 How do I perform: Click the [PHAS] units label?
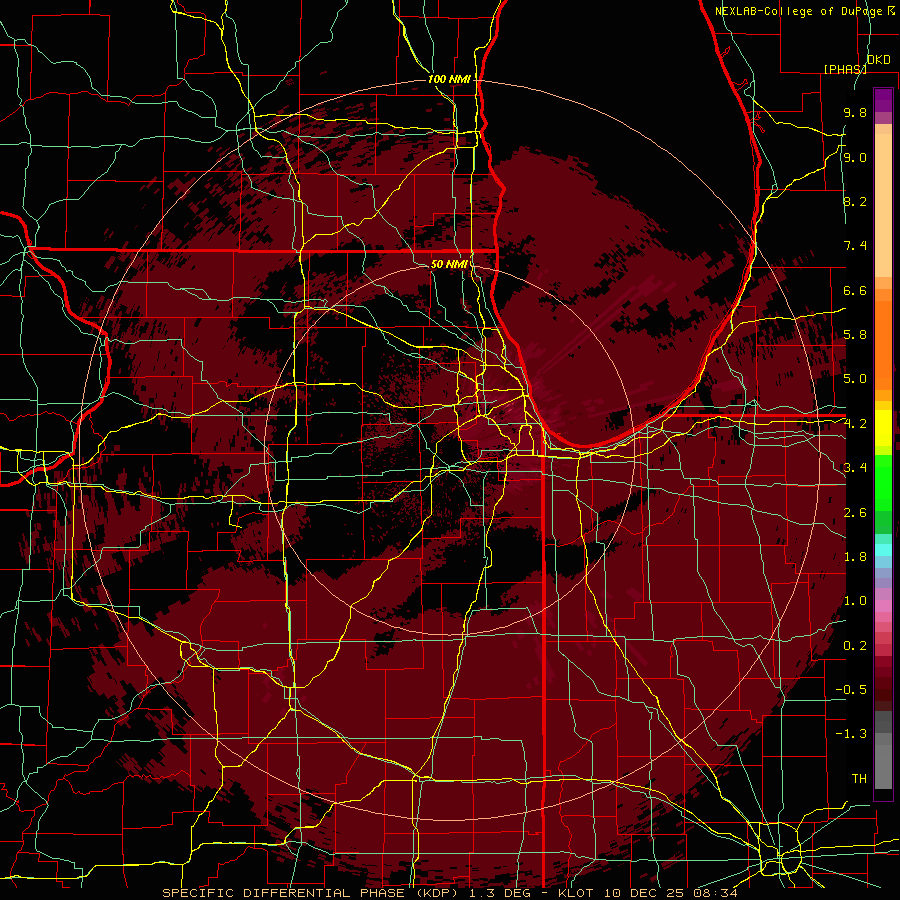[x=845, y=69]
